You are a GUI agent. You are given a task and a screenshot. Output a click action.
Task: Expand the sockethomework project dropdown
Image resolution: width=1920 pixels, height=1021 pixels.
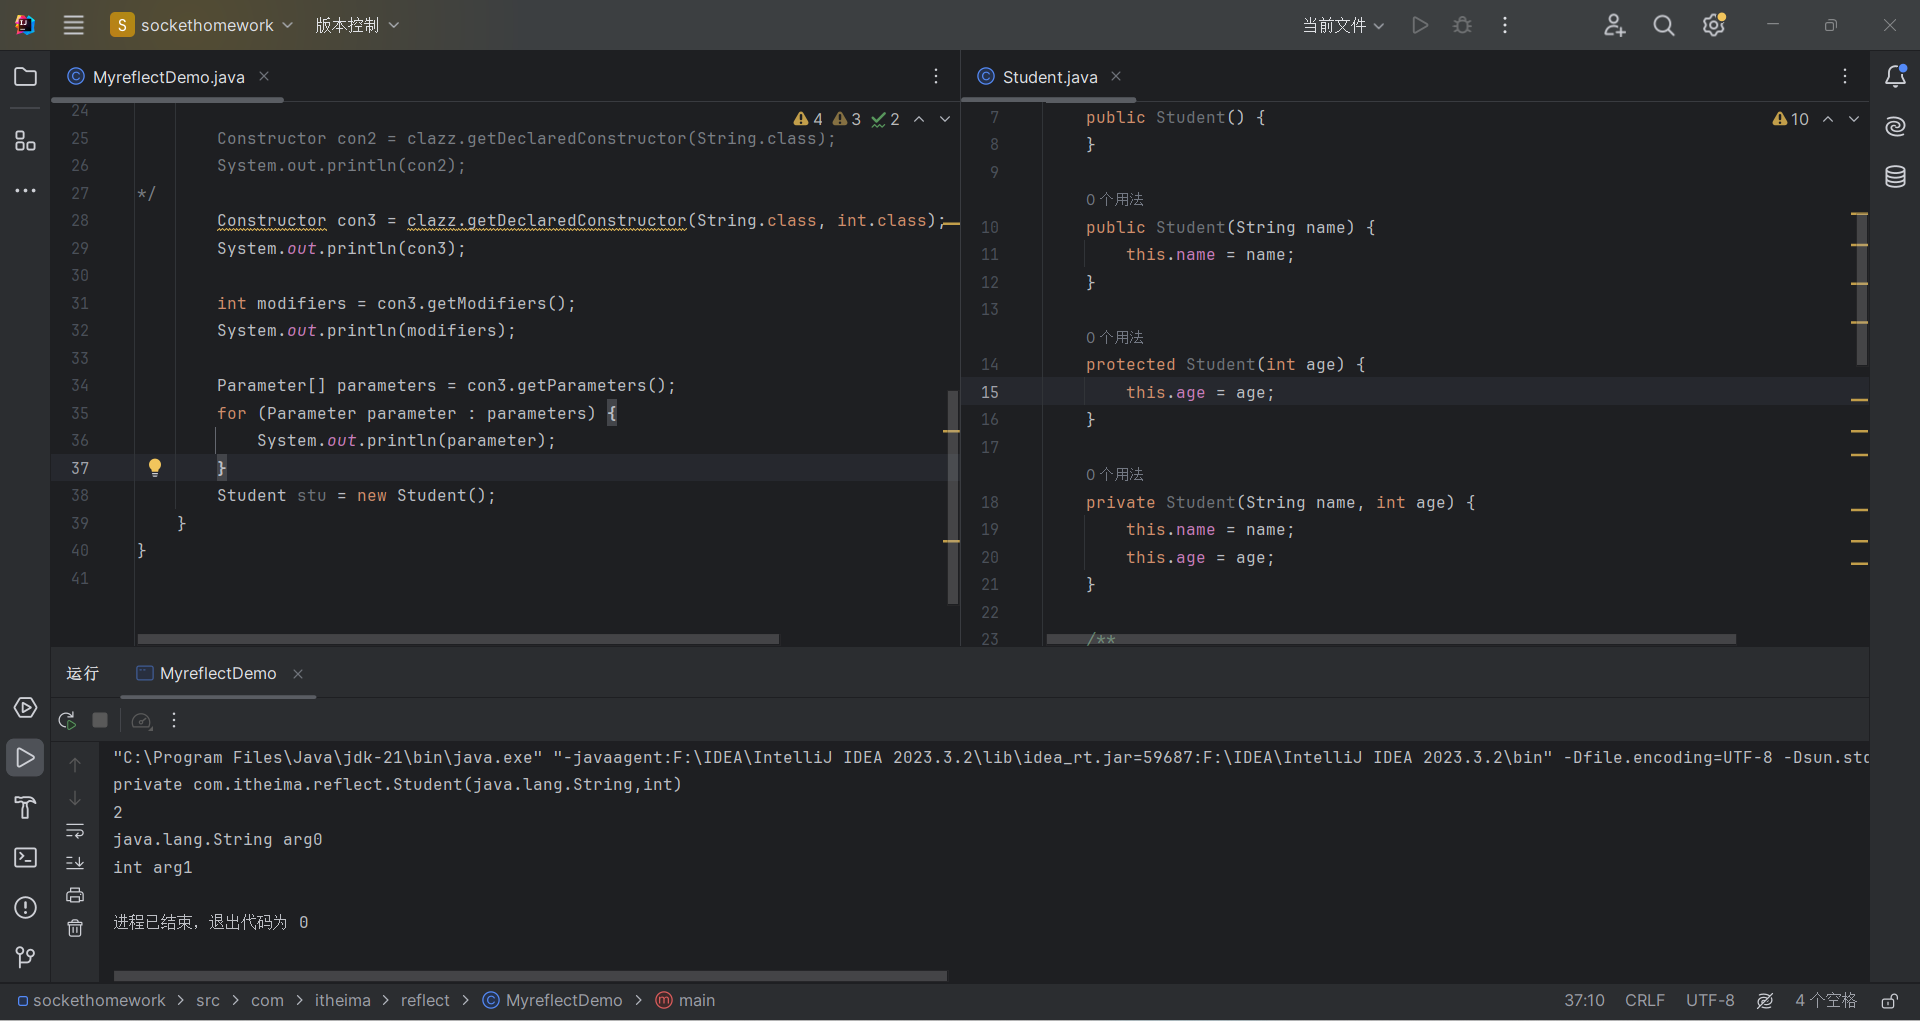coord(202,25)
